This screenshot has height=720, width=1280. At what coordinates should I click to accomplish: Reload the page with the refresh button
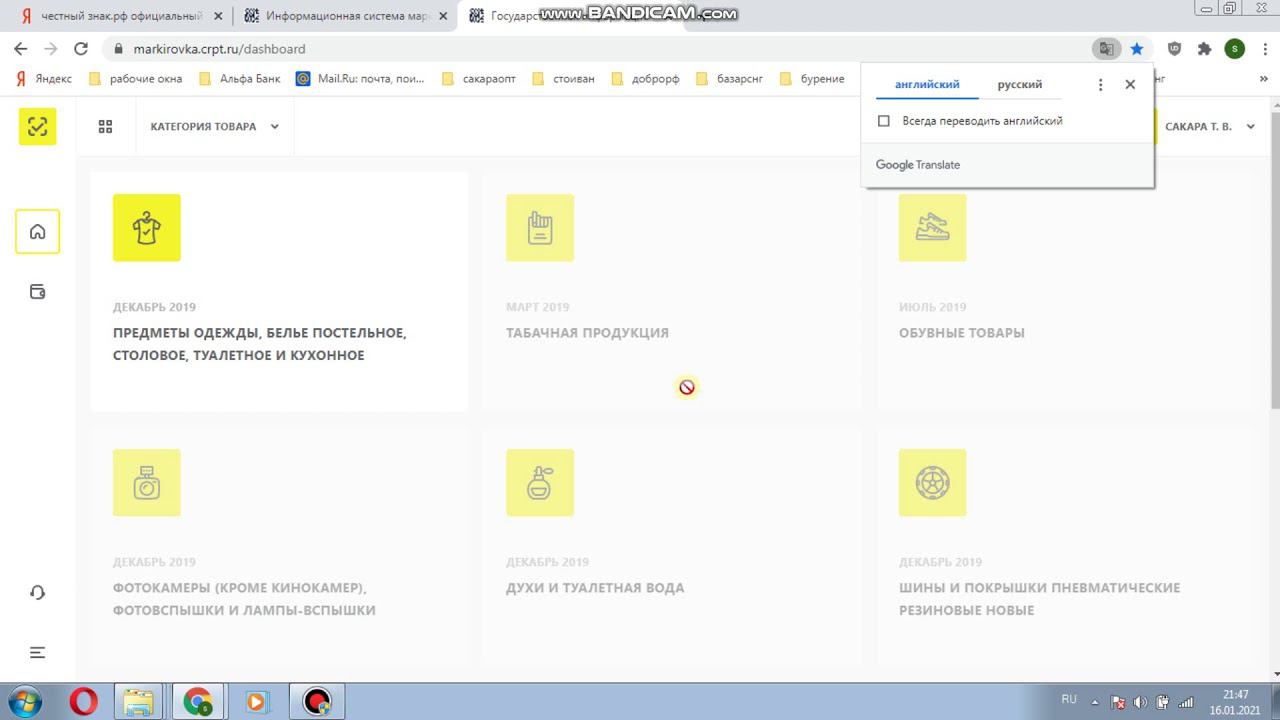click(x=81, y=49)
